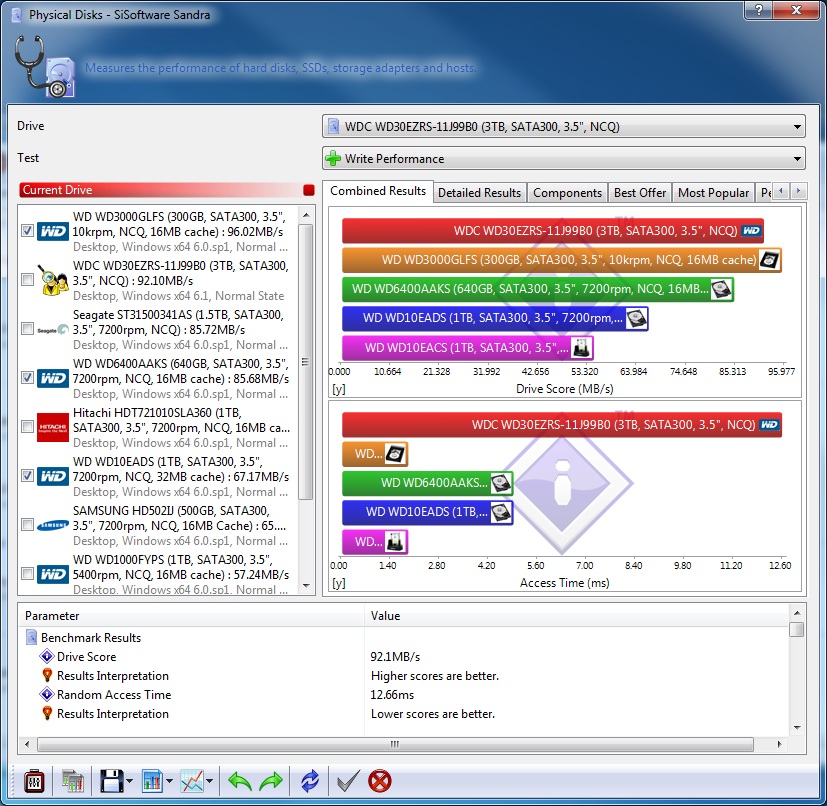Click the tab strip scroll left arrow
The width and height of the screenshot is (827, 806).
click(781, 191)
